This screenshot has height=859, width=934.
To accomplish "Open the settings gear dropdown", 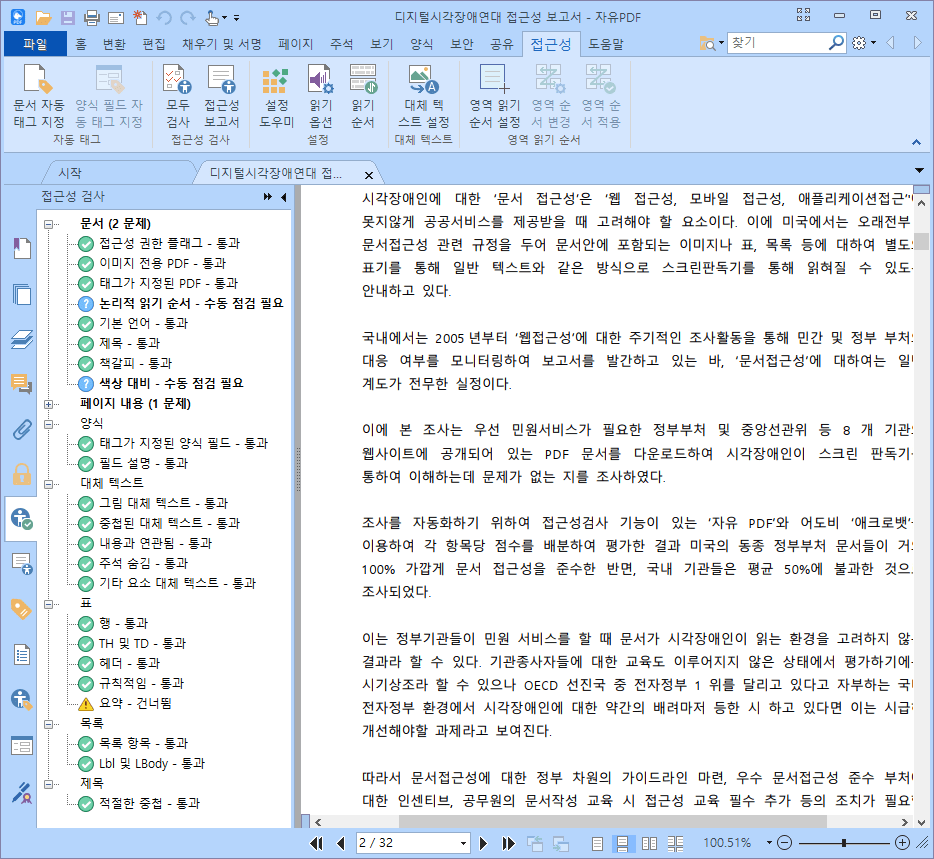I will pos(864,43).
